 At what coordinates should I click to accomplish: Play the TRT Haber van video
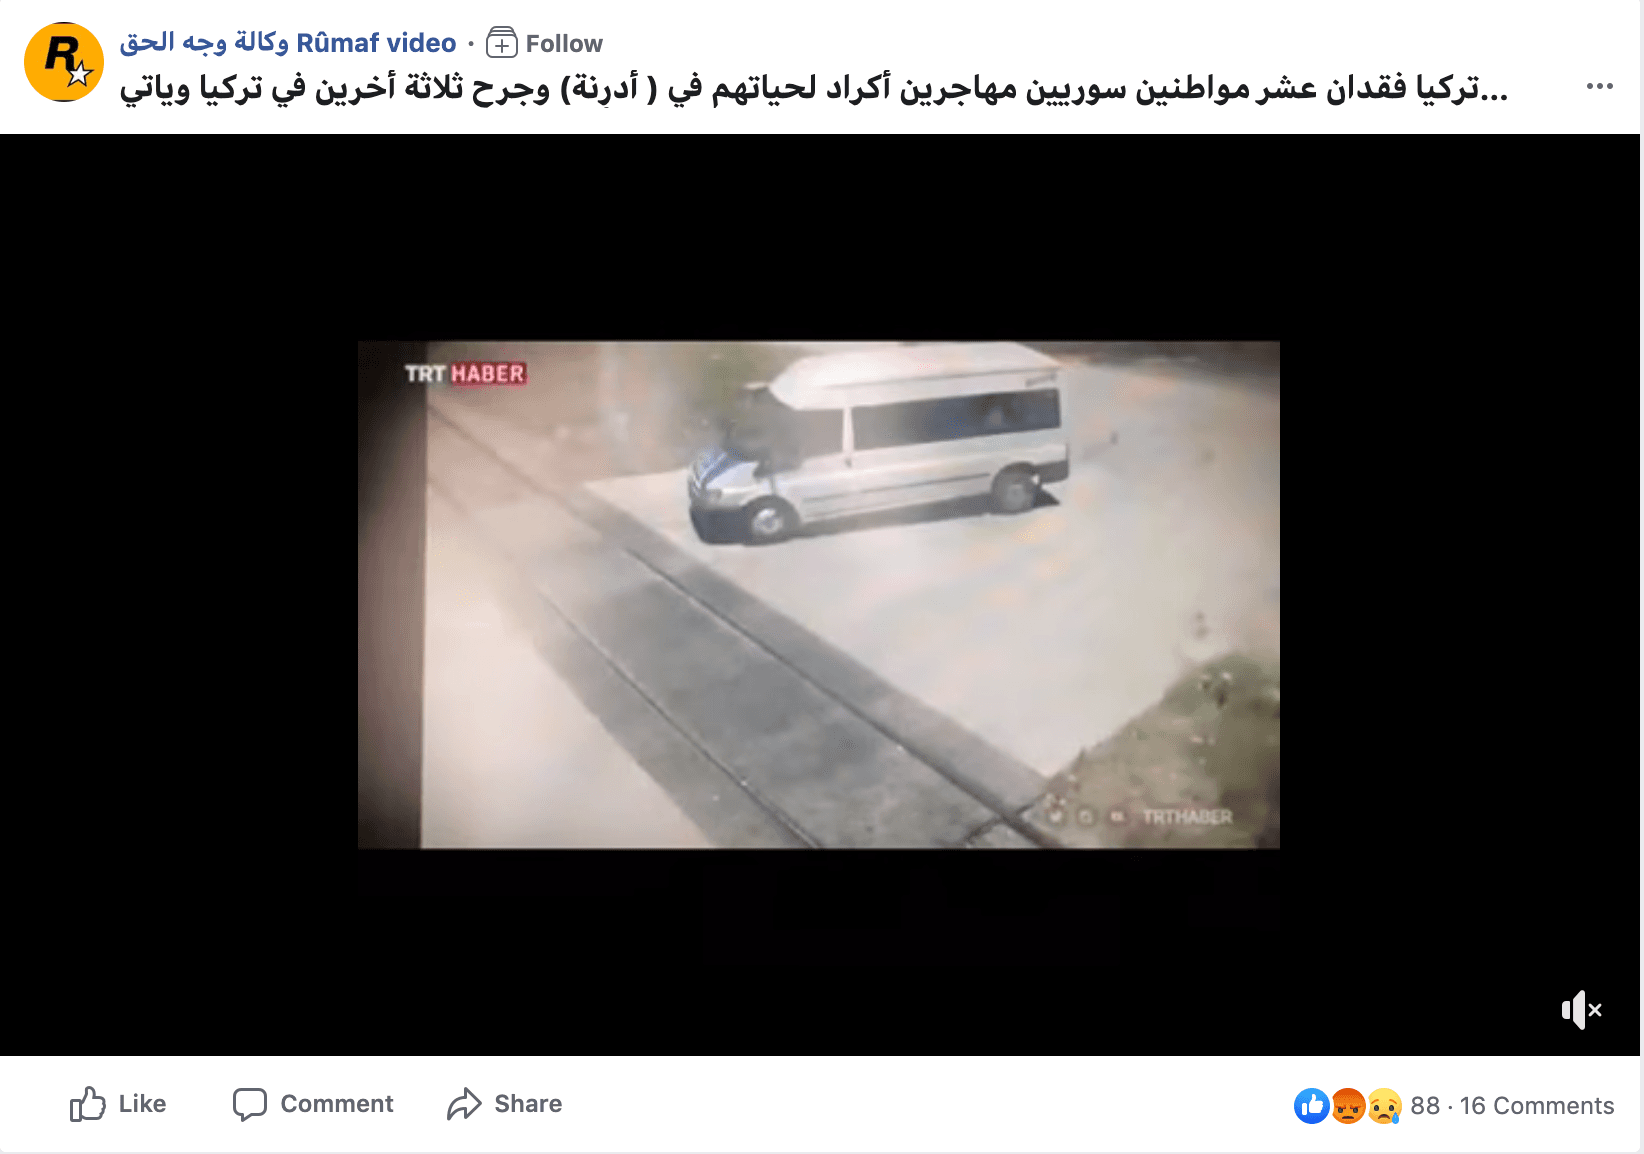click(819, 595)
